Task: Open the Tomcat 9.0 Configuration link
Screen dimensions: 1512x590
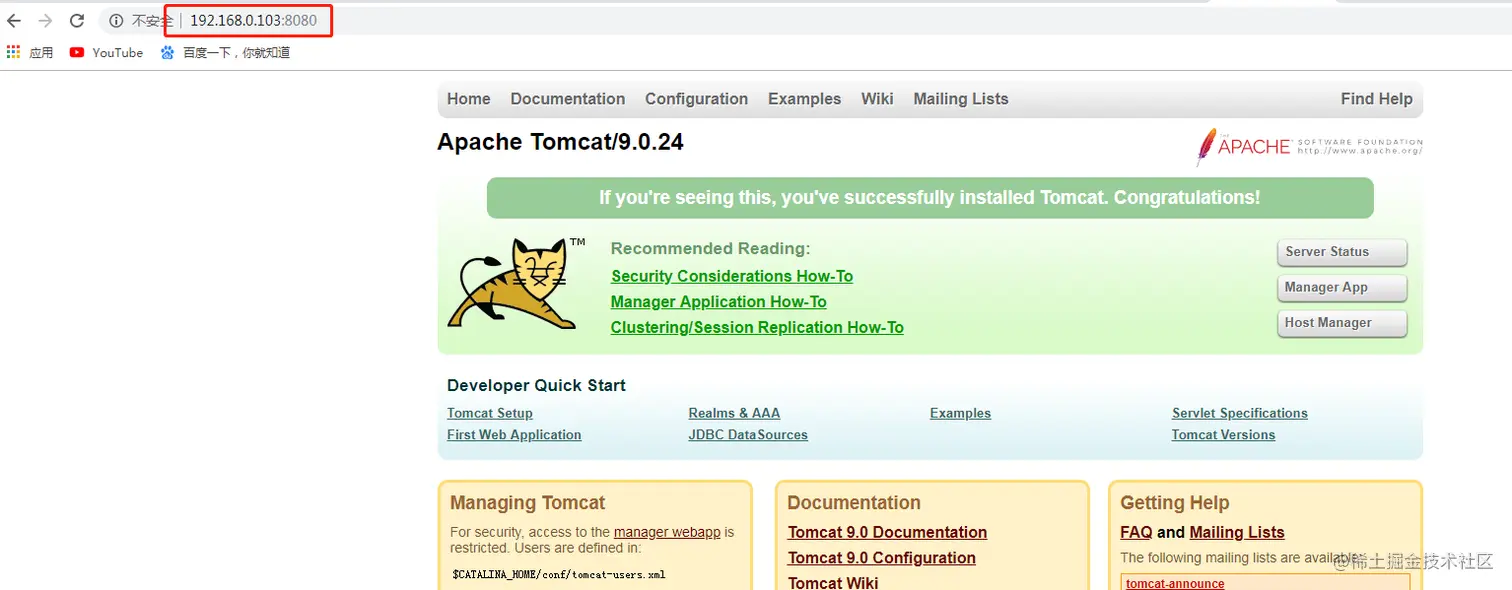Action: [882, 558]
